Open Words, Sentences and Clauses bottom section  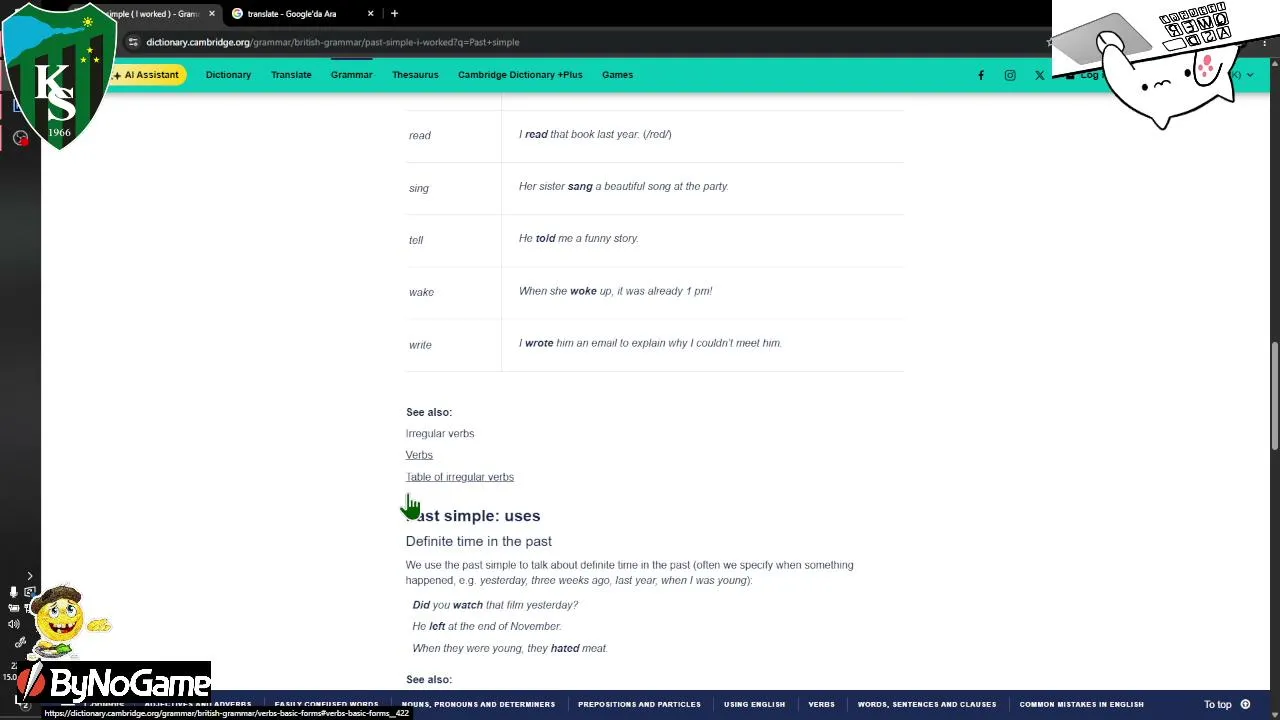(927, 704)
